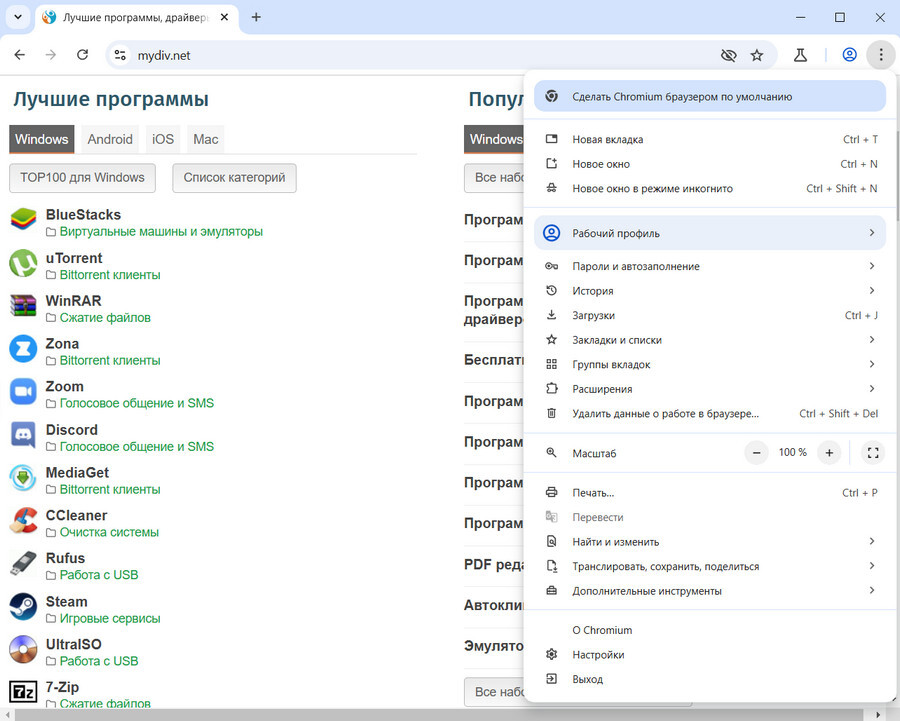Open Новое окно в режиме инкогнито
Viewport: 900px width, 721px height.
(x=710, y=189)
